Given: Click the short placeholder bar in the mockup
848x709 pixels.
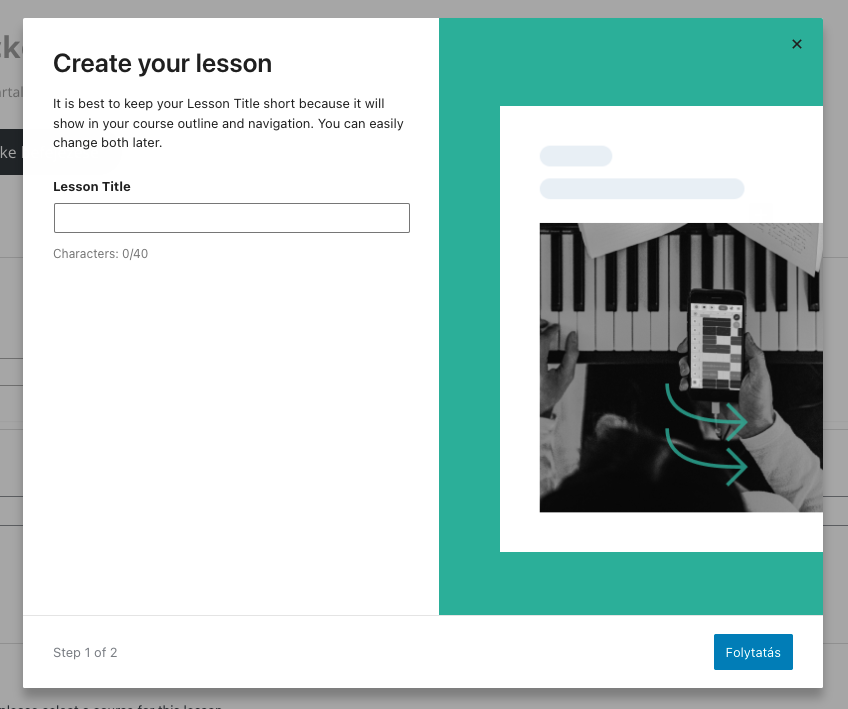Looking at the screenshot, I should coord(576,156).
